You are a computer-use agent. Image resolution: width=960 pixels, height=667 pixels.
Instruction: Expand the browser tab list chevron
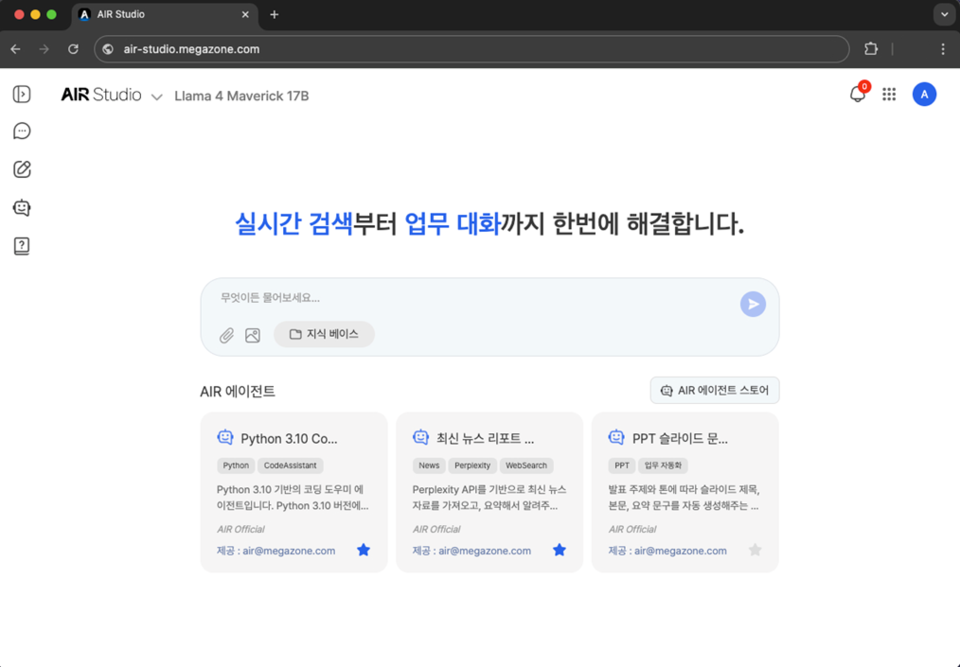click(944, 14)
